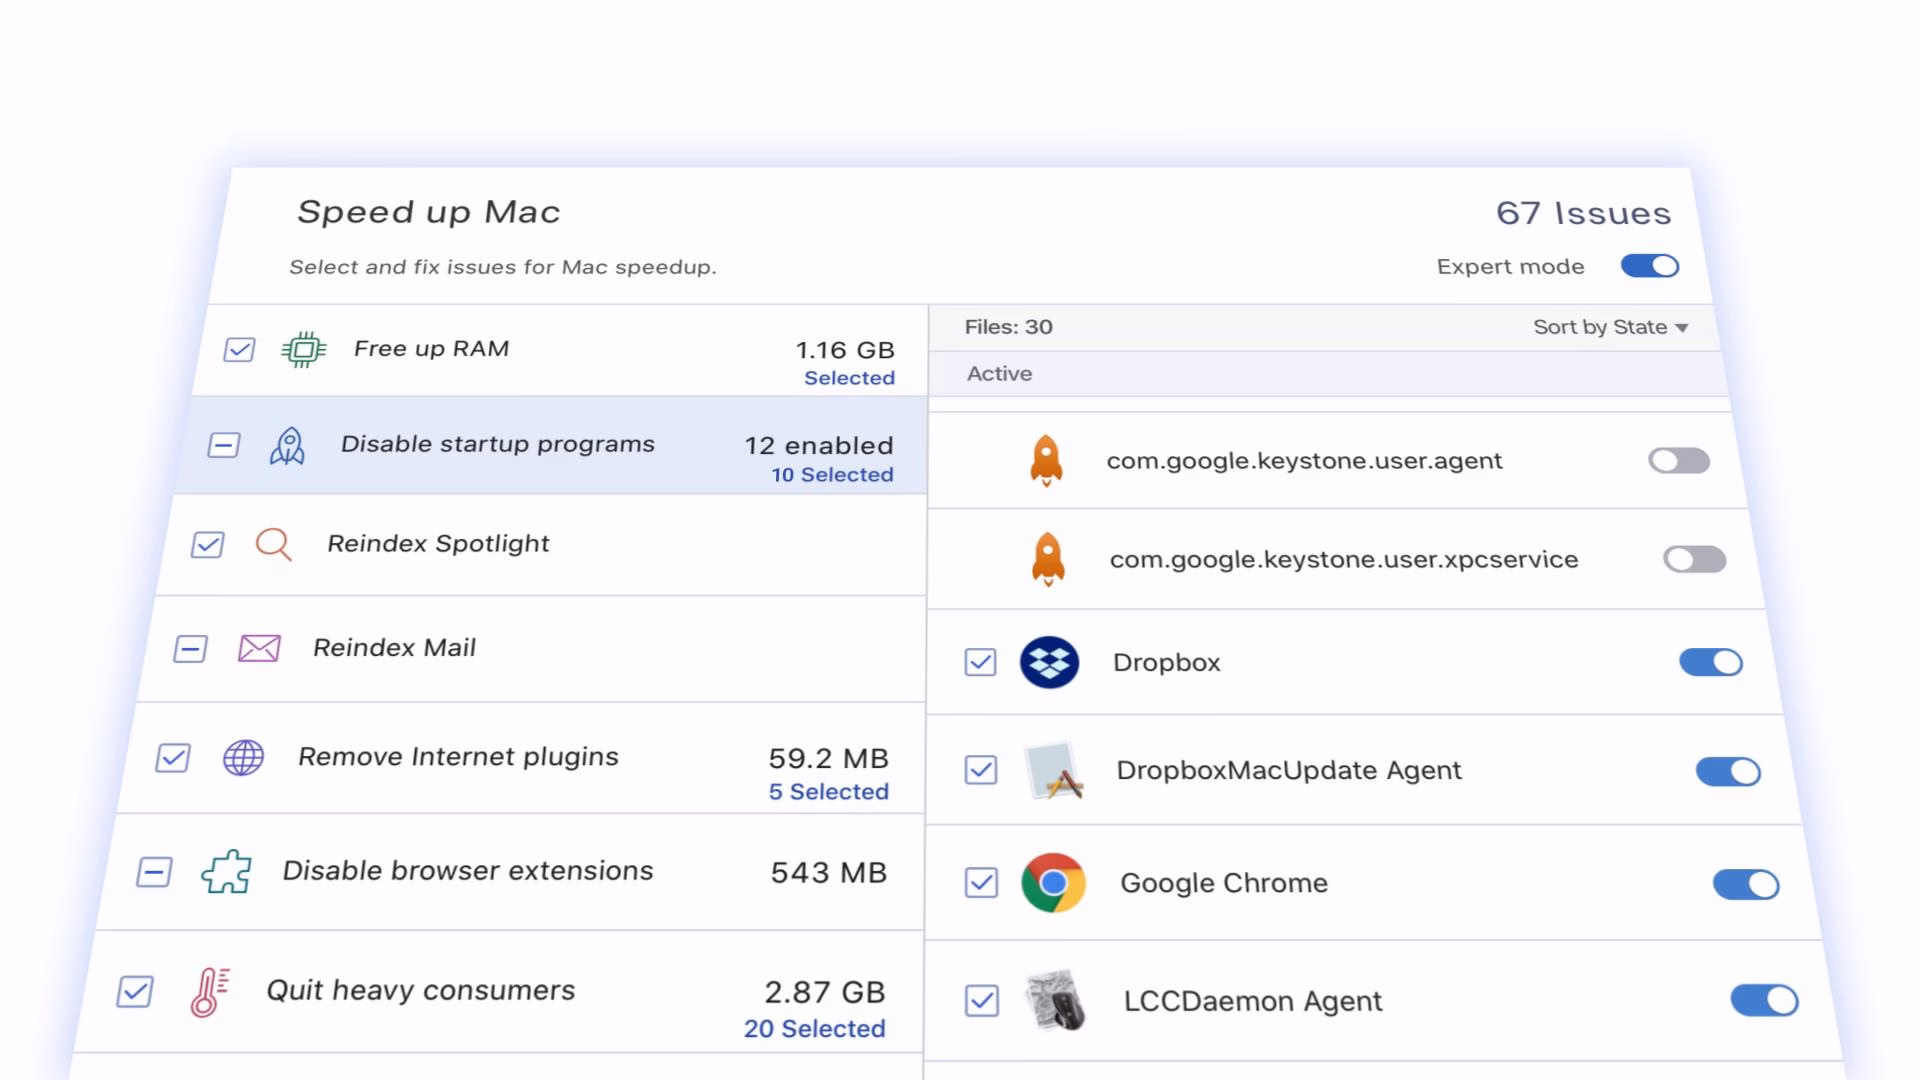This screenshot has height=1080, width=1920.
Task: Click the rocket icon for startup programs
Action: (x=287, y=446)
